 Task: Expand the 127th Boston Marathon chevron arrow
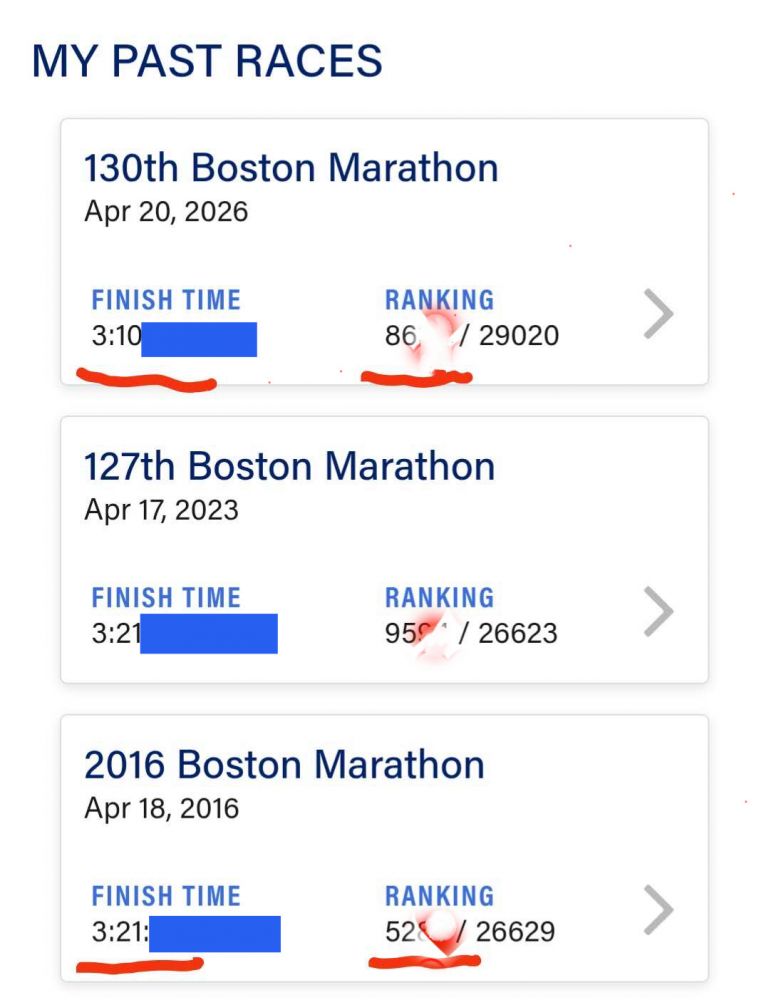[x=658, y=612]
